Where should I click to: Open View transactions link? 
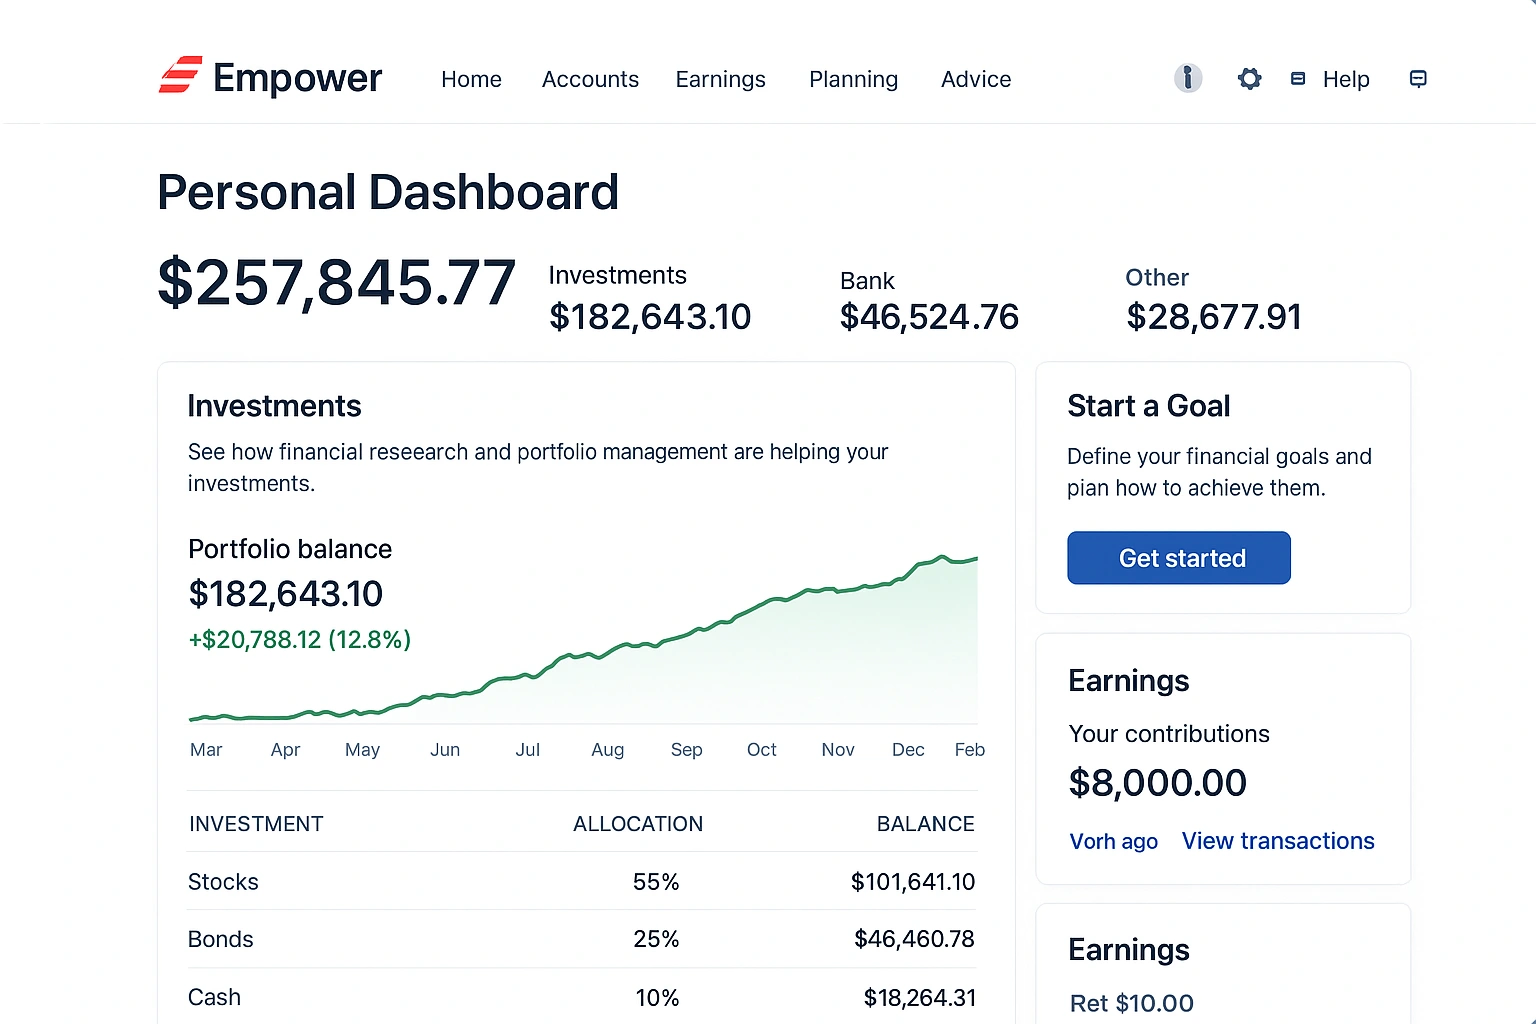click(x=1278, y=841)
